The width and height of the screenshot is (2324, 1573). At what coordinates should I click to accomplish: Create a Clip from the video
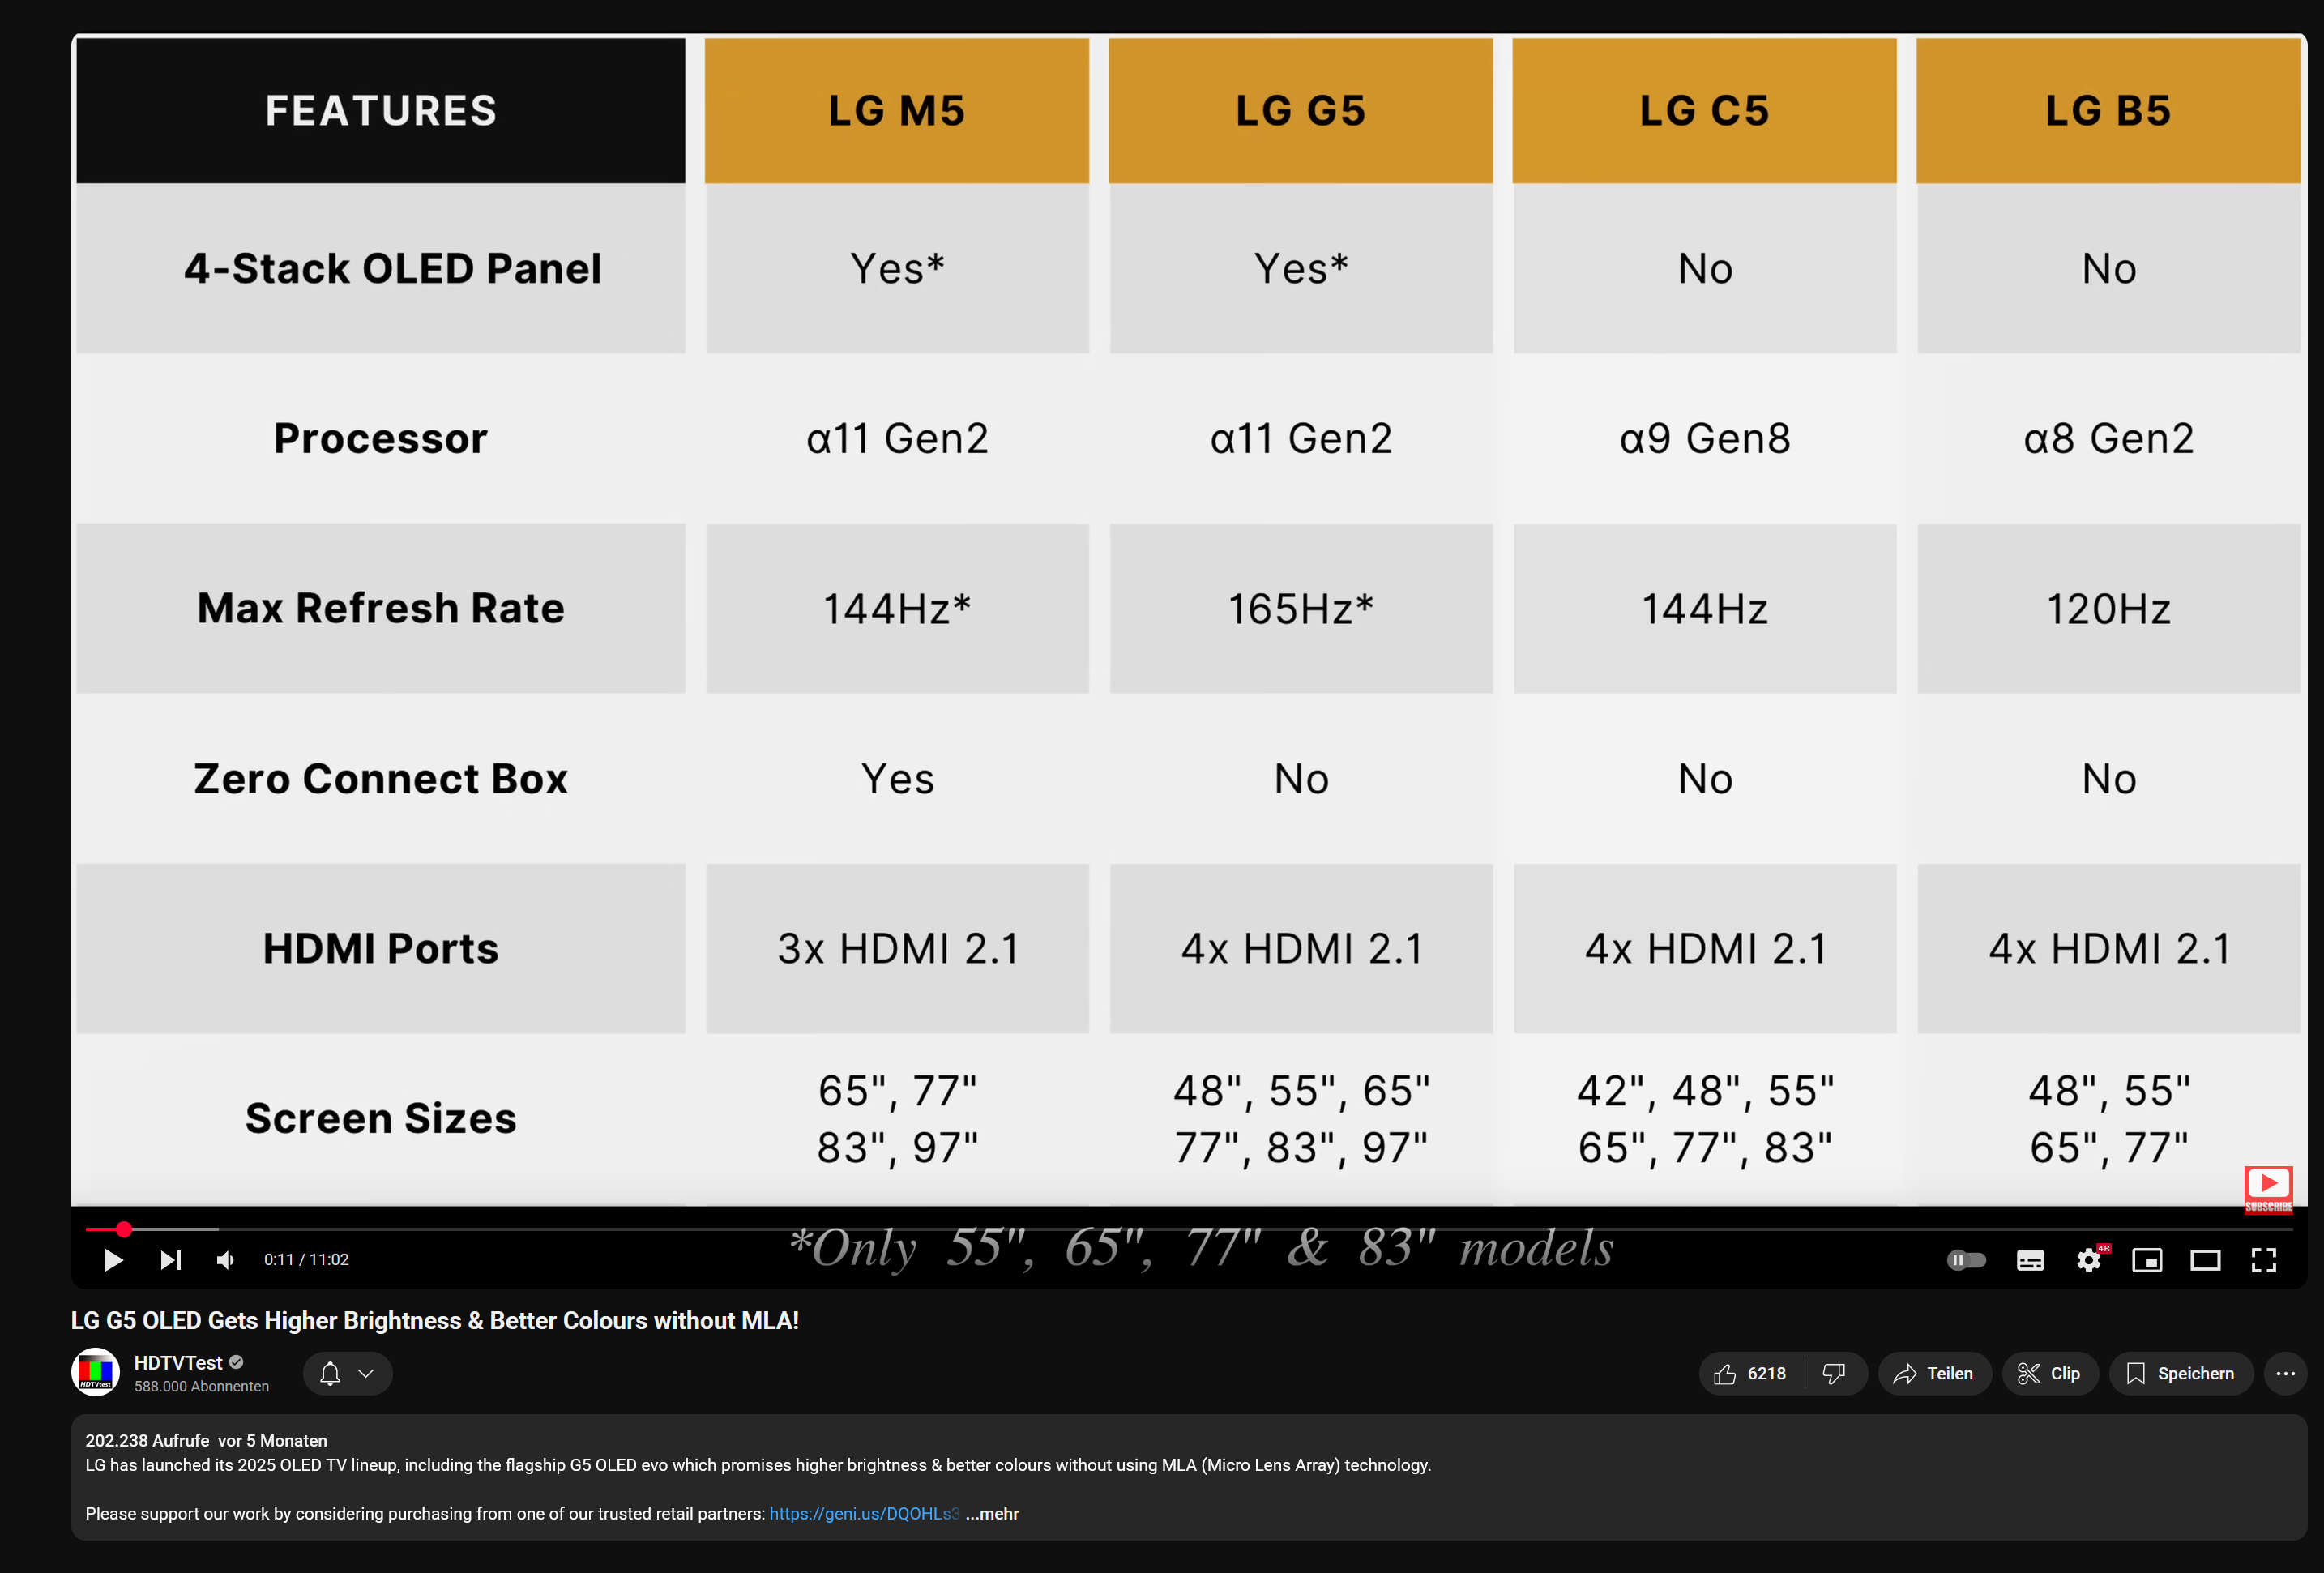click(x=2049, y=1373)
